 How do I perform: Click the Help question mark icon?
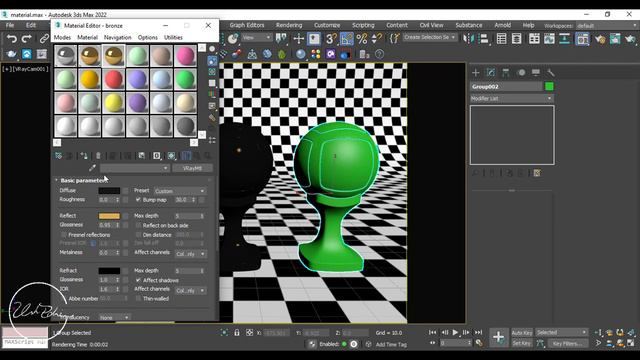coord(380,54)
